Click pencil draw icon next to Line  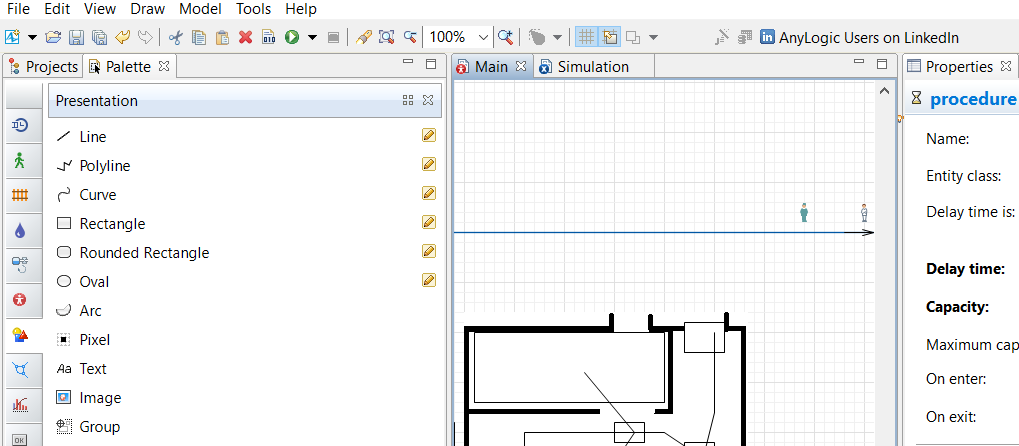point(429,136)
